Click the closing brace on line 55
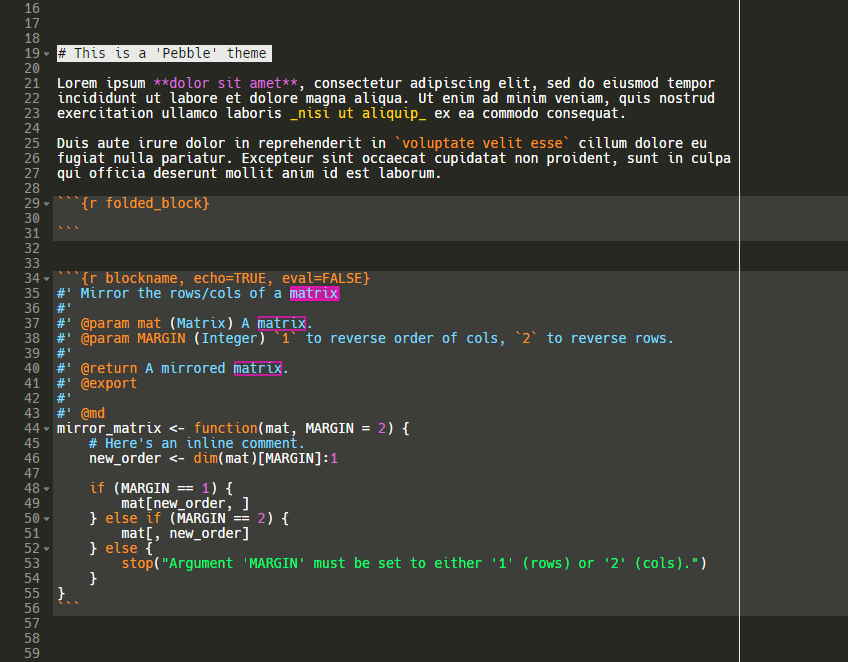 pos(61,593)
